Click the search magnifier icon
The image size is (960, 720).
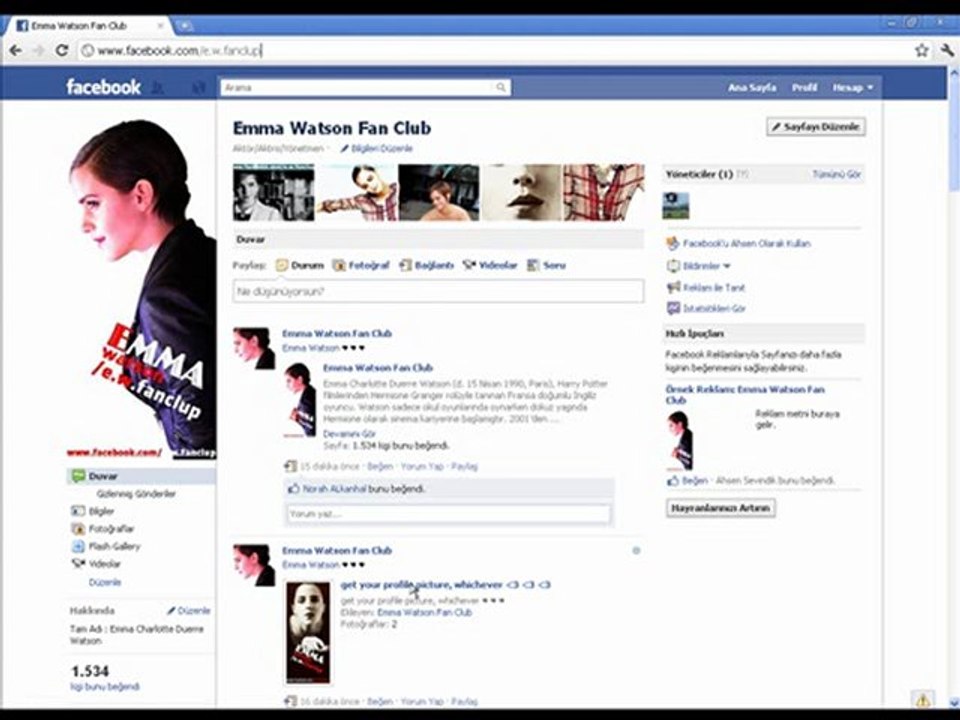pyautogui.click(x=500, y=88)
